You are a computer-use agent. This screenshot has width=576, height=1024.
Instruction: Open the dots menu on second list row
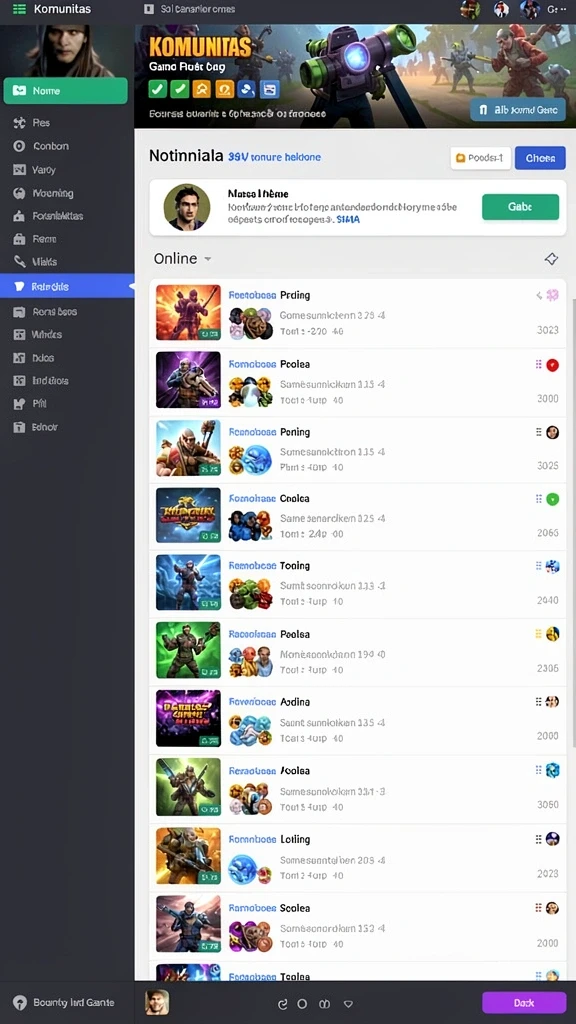point(539,364)
